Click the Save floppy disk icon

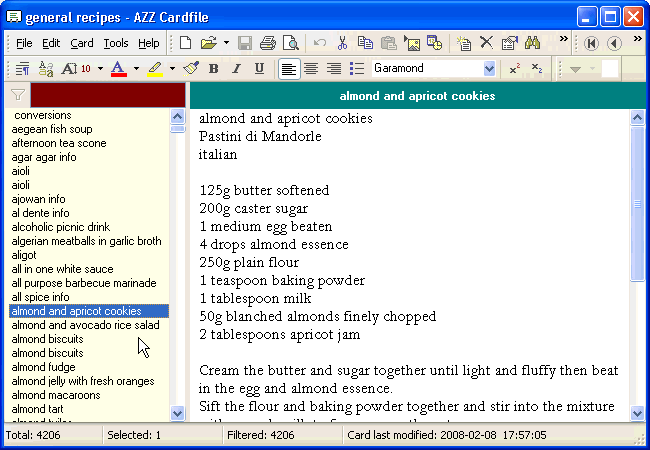pyautogui.click(x=245, y=43)
